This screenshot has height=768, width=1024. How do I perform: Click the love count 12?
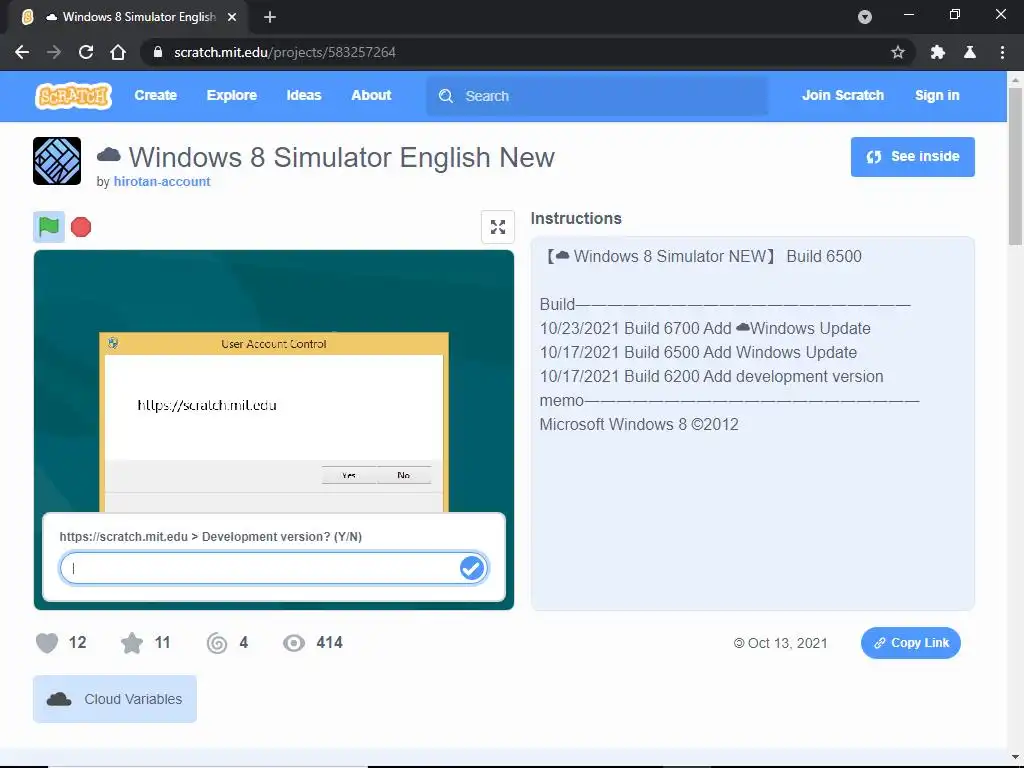click(77, 643)
